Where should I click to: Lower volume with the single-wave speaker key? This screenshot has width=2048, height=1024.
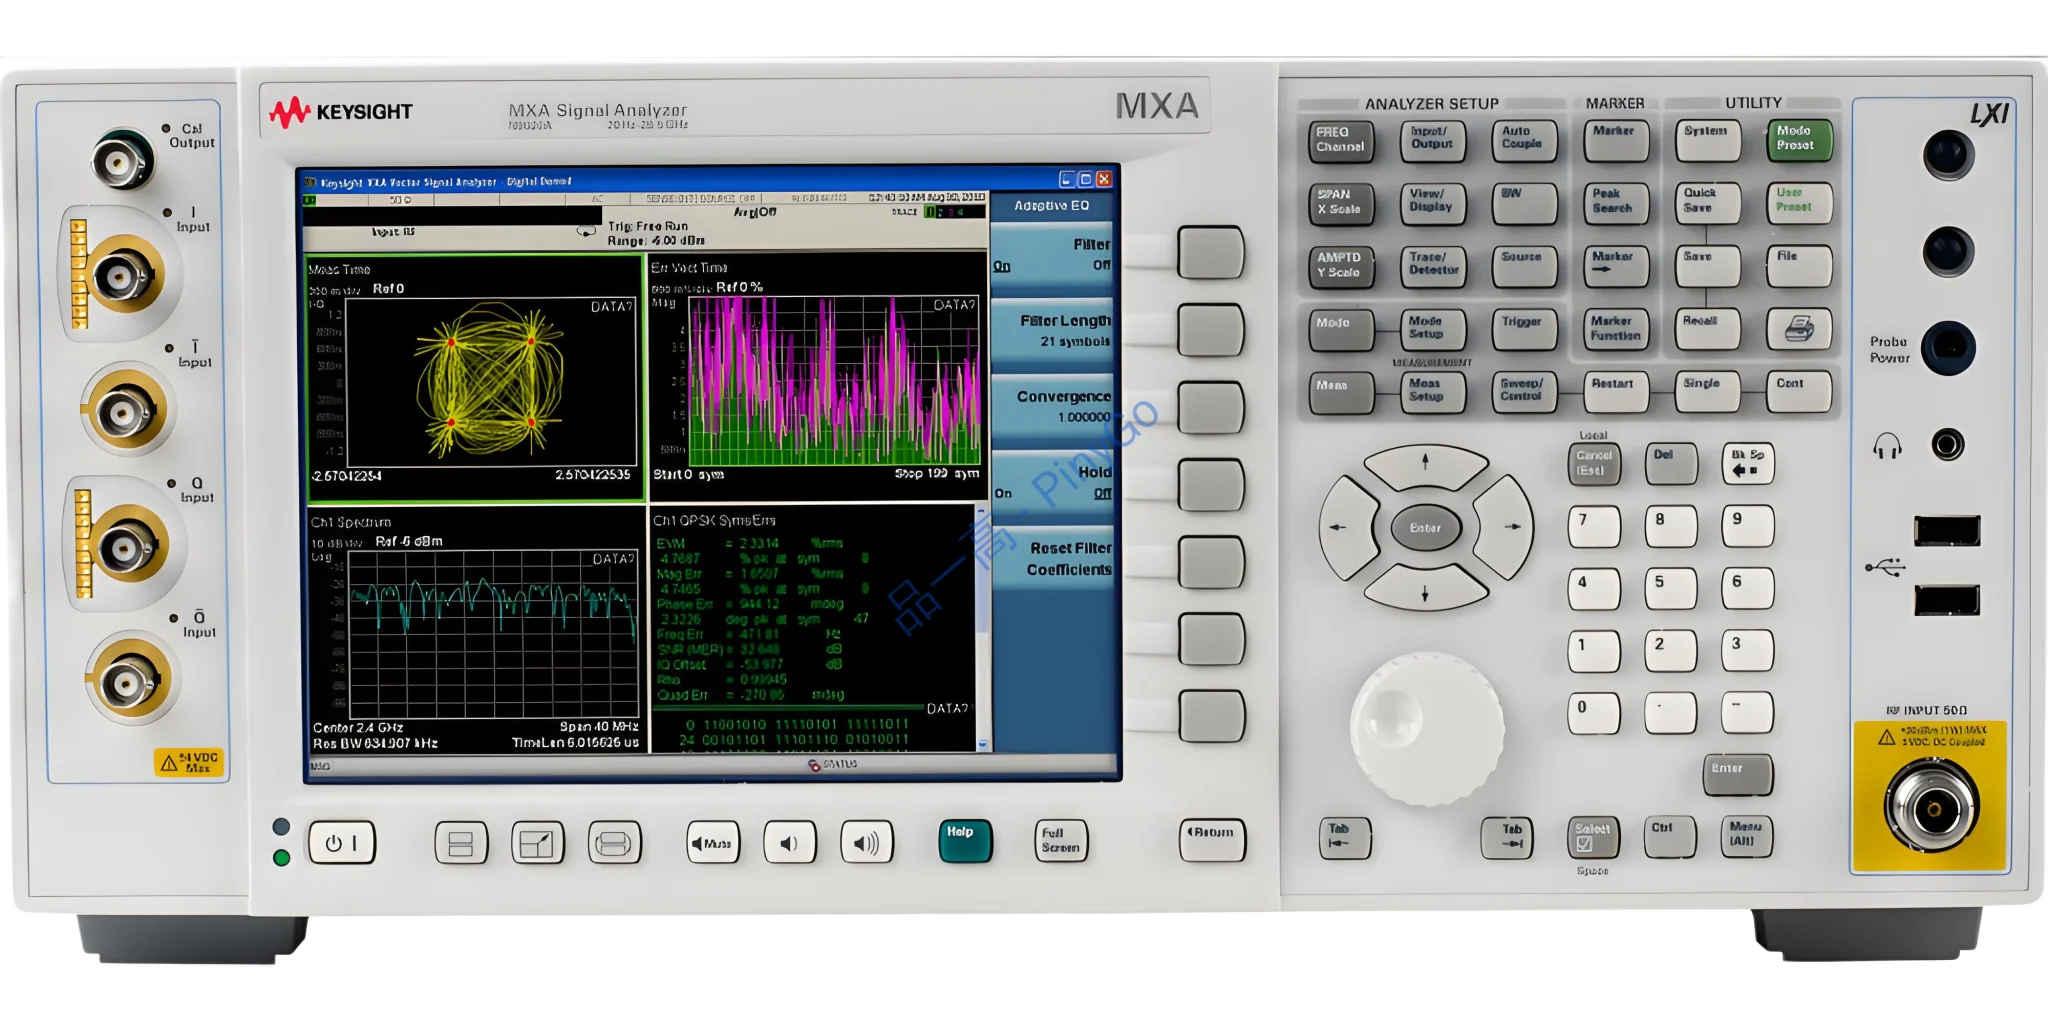point(790,842)
